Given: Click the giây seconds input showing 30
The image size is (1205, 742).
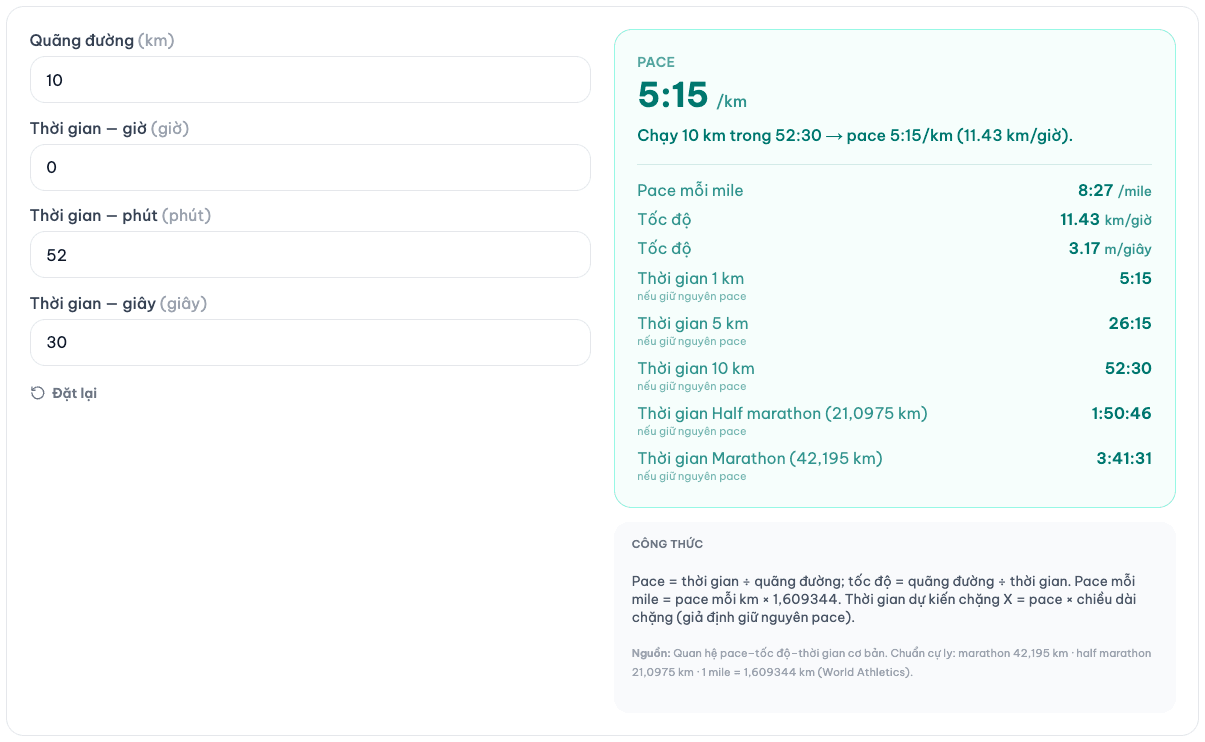Looking at the screenshot, I should tap(310, 342).
